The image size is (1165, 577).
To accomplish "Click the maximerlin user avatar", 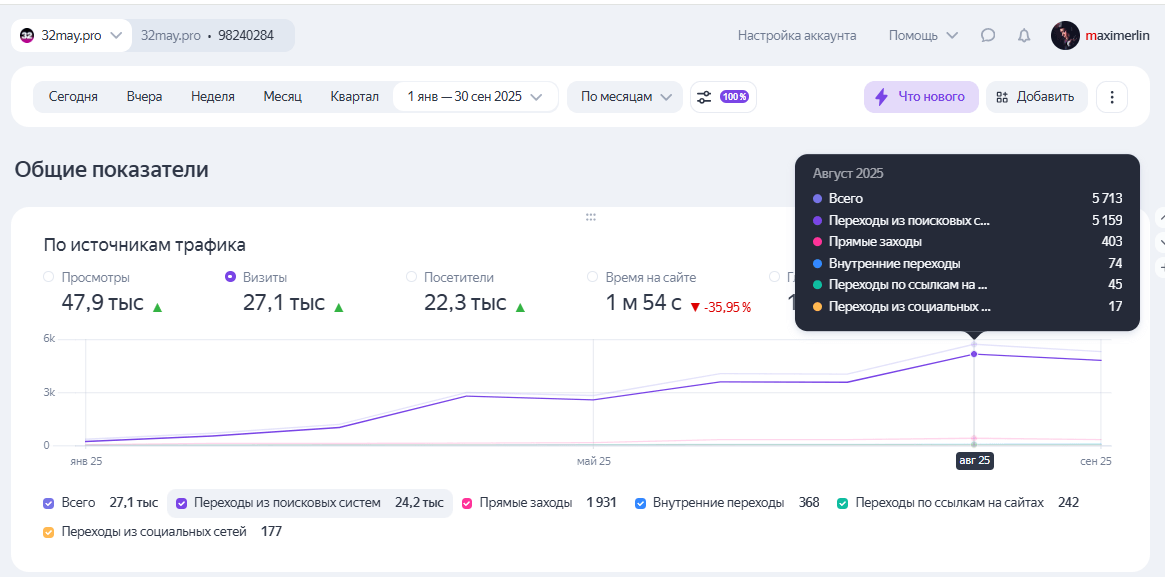I will (x=1065, y=35).
